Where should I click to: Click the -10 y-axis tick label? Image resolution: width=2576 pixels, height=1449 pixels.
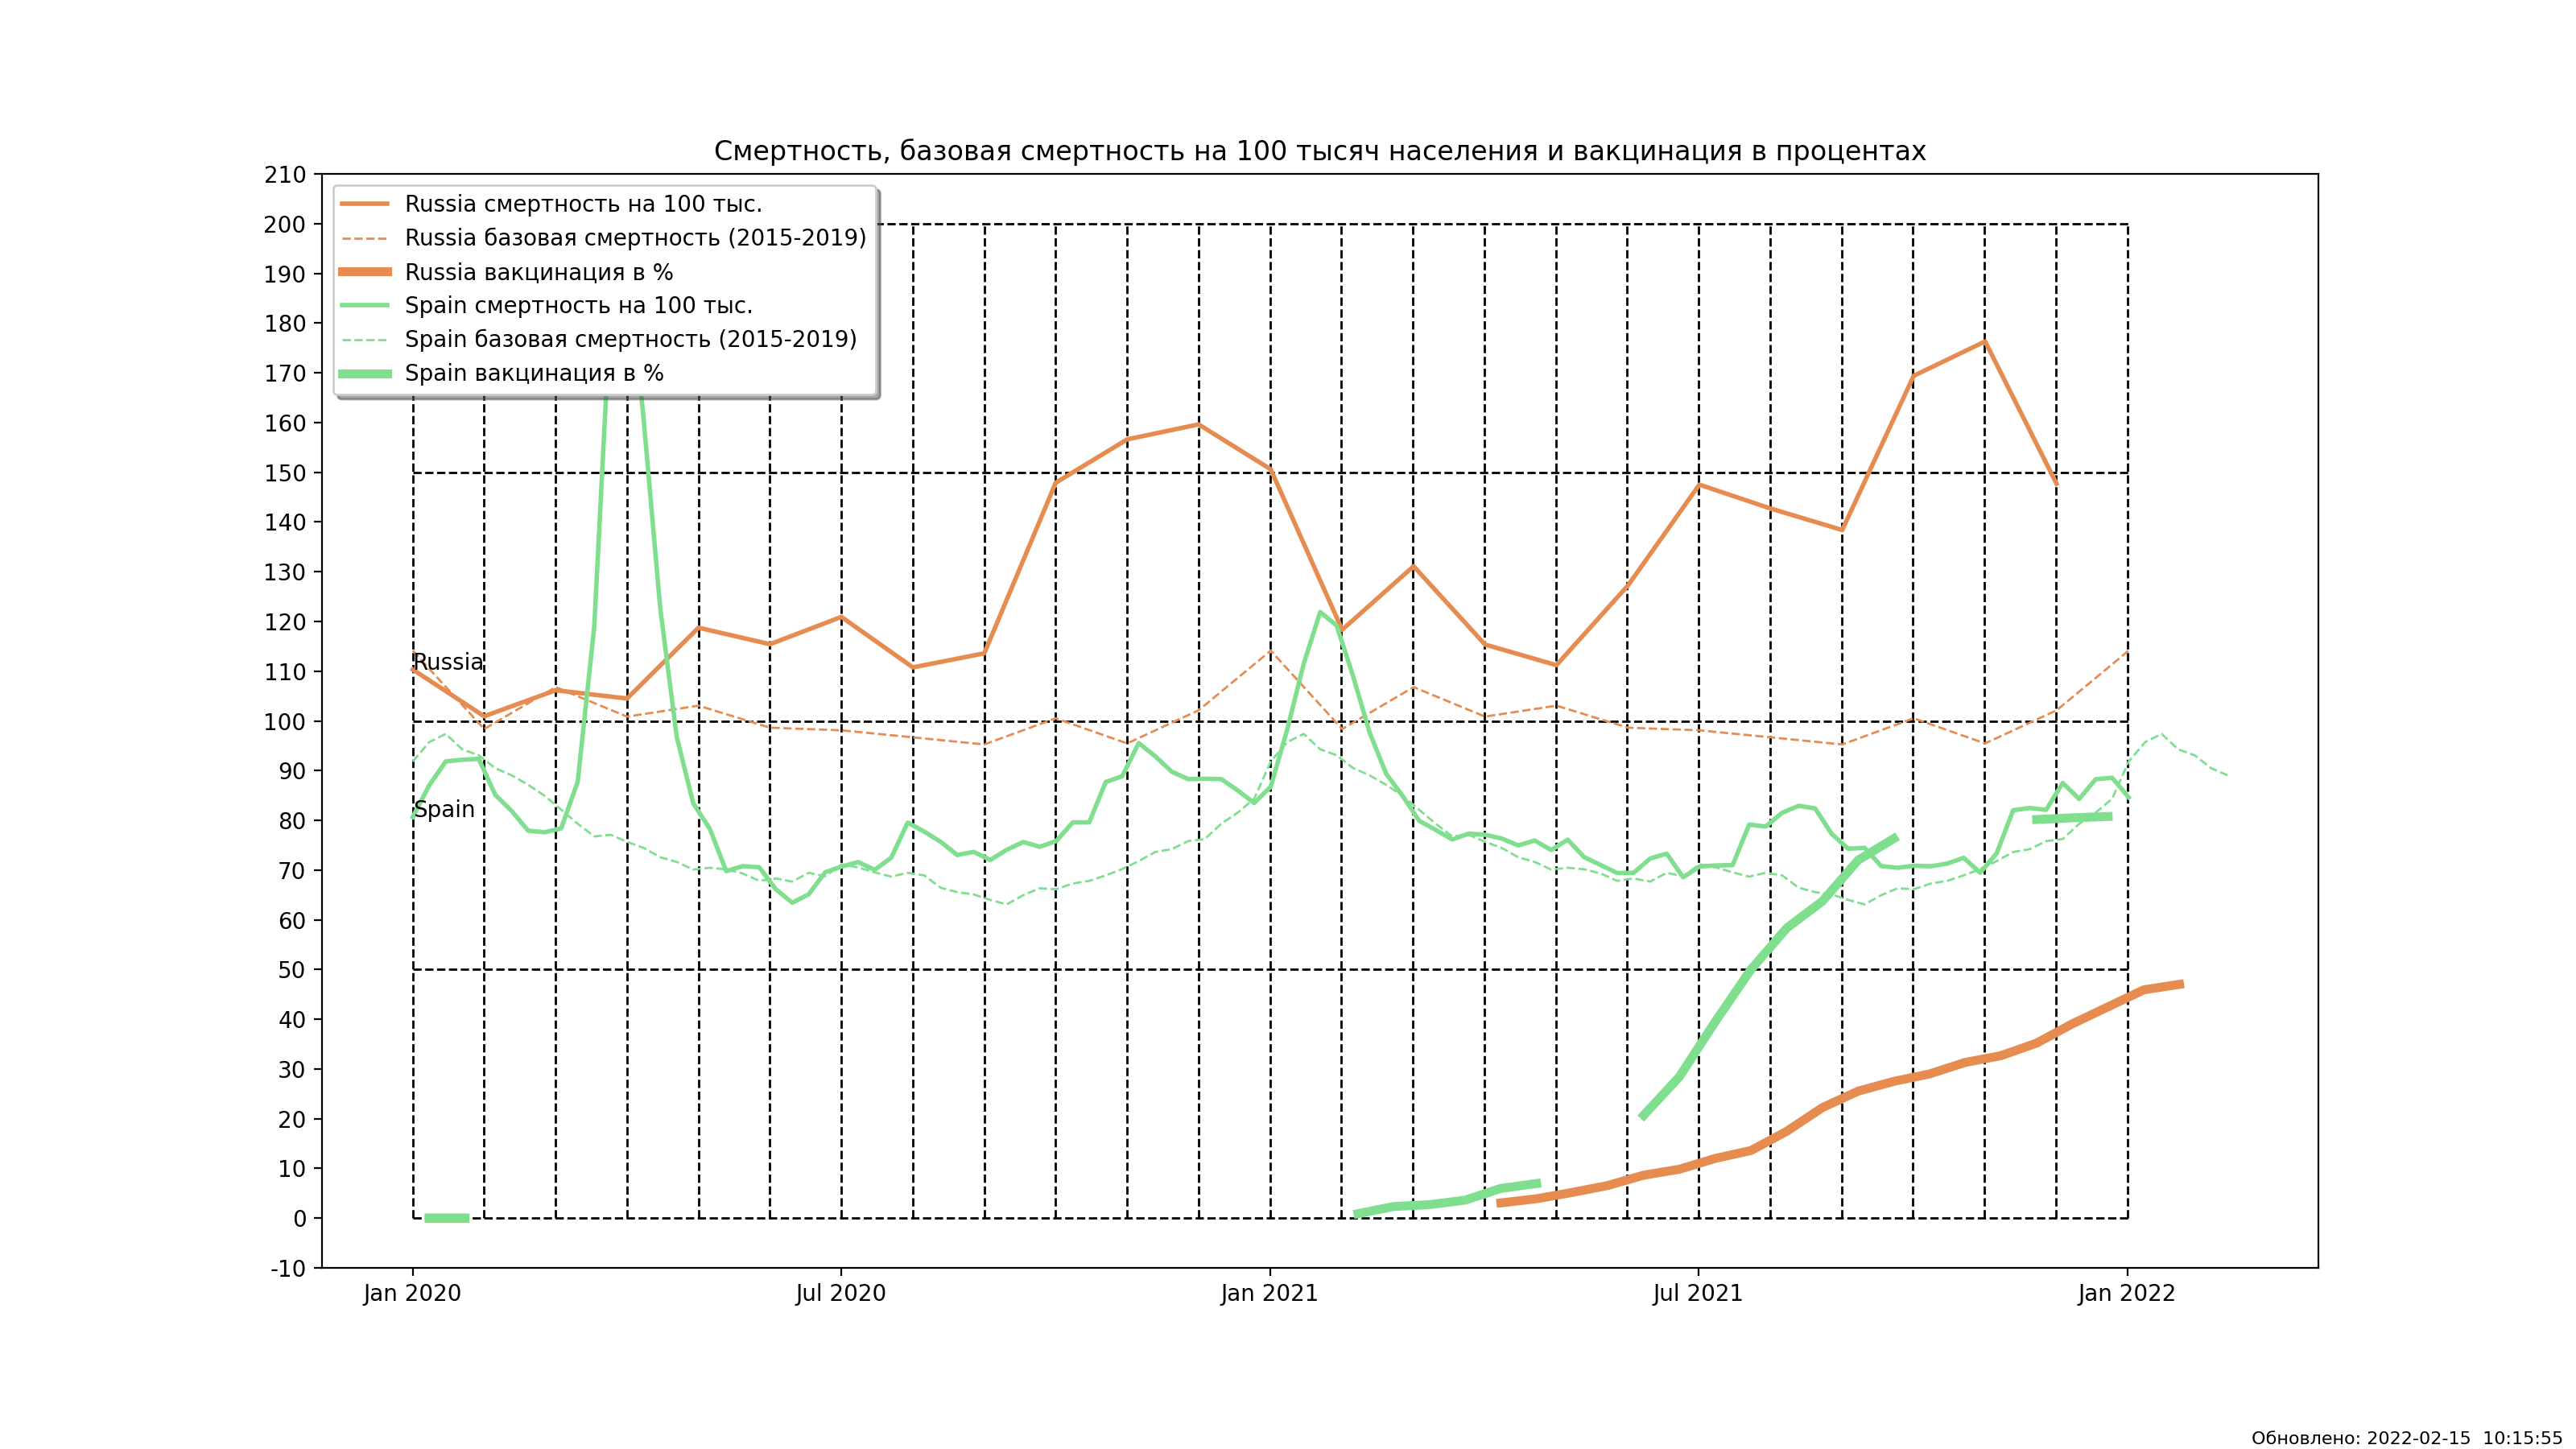(x=288, y=1269)
